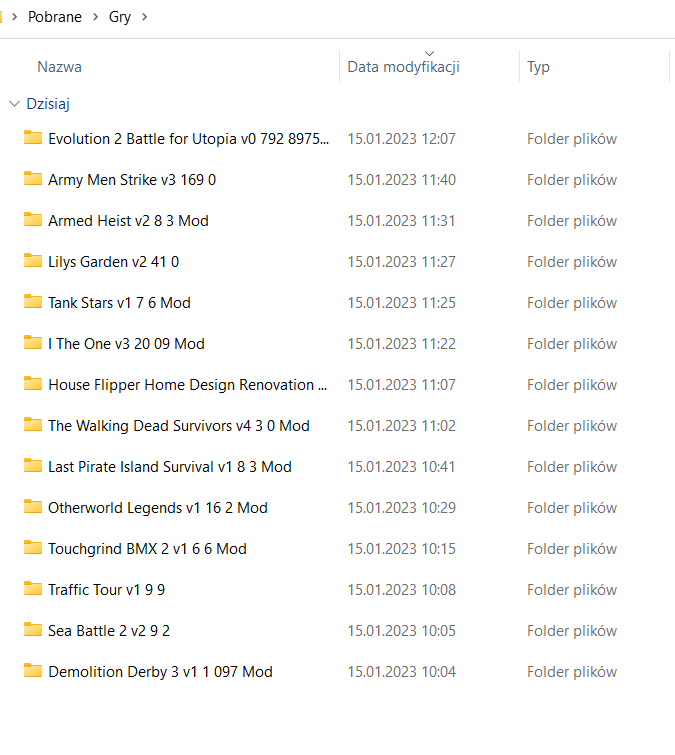The height and width of the screenshot is (755, 675).
Task: Select folder name I The One v3 20 09 Mod
Action: 127,344
